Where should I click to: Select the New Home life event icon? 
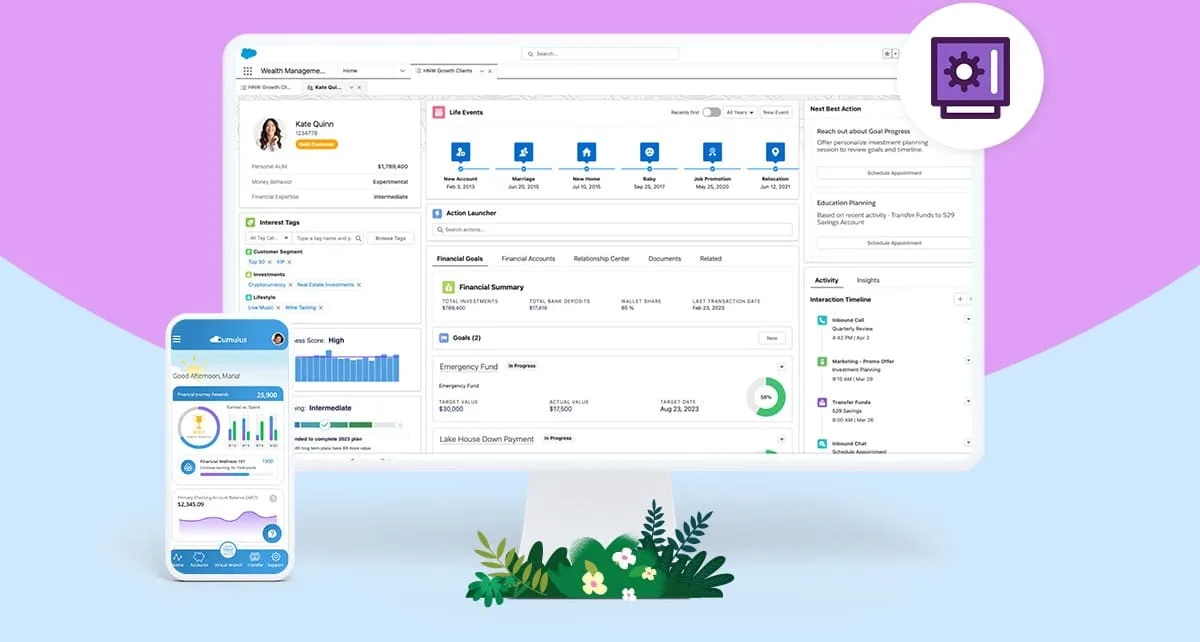point(587,152)
